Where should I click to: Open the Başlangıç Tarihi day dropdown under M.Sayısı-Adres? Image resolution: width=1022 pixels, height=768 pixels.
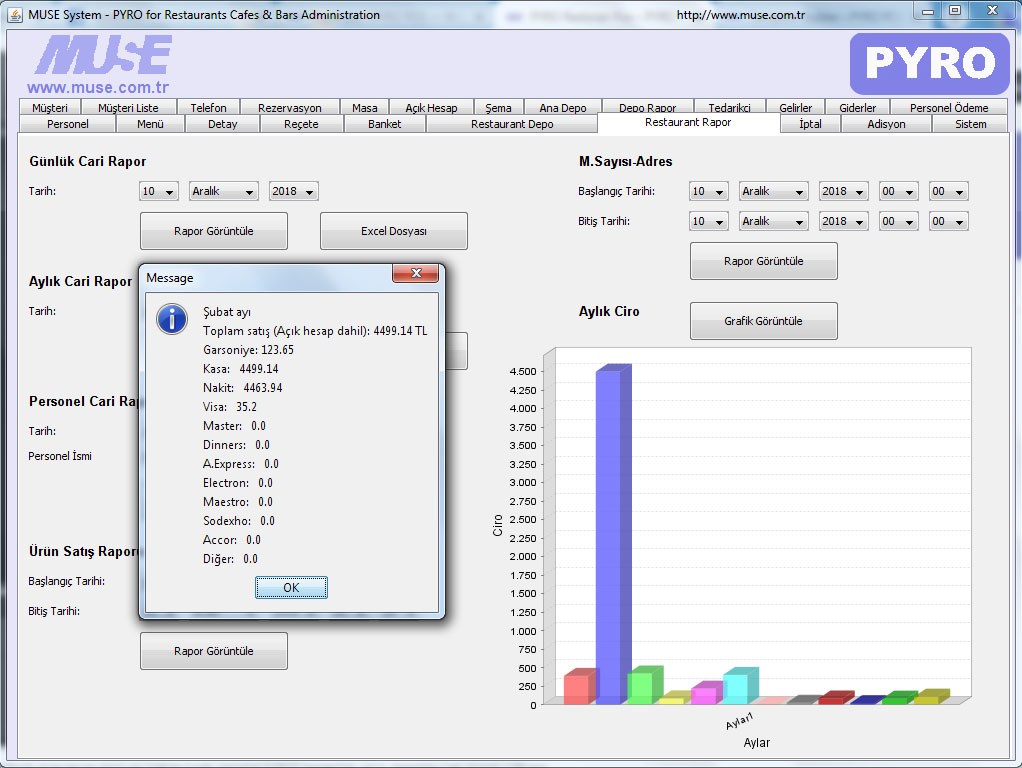708,191
